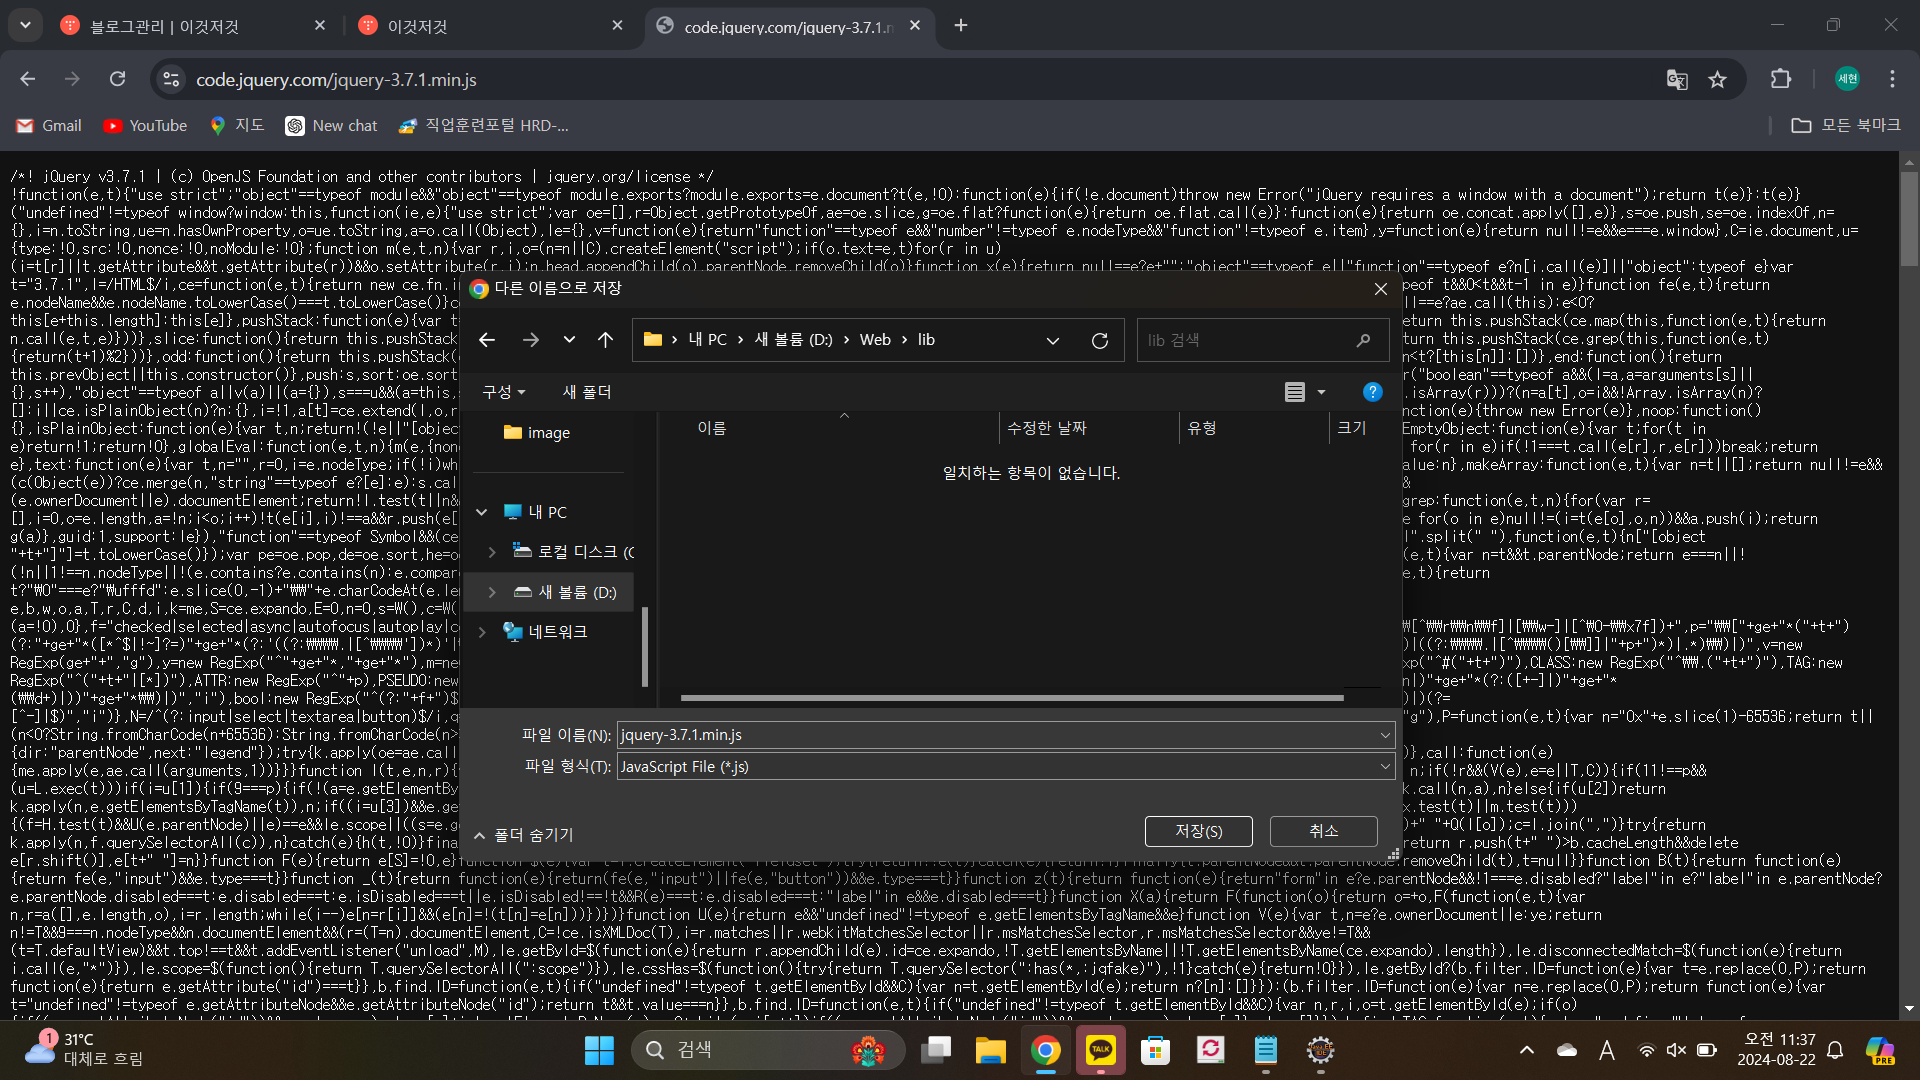This screenshot has width=1920, height=1080.
Task: Open the dialog help icon
Action: 1373,392
